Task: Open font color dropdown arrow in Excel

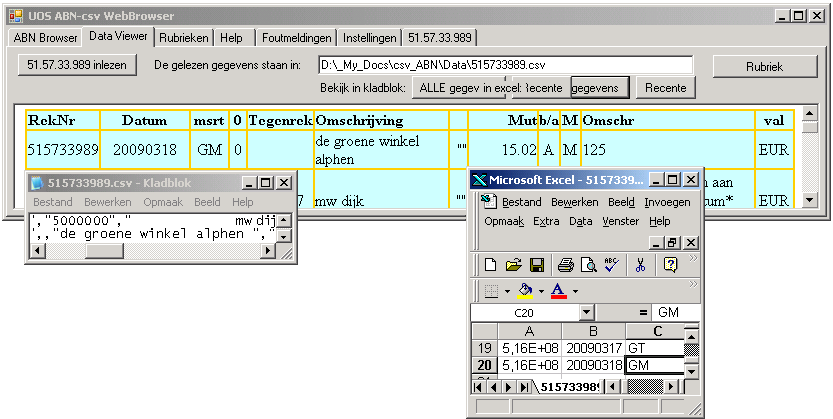Action: [575, 292]
